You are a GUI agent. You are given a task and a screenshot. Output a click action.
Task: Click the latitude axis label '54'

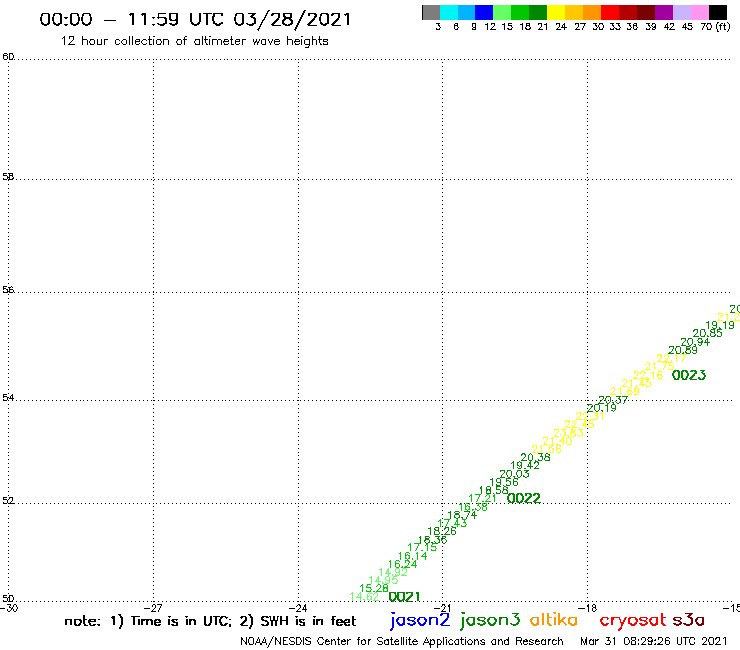pos(8,397)
